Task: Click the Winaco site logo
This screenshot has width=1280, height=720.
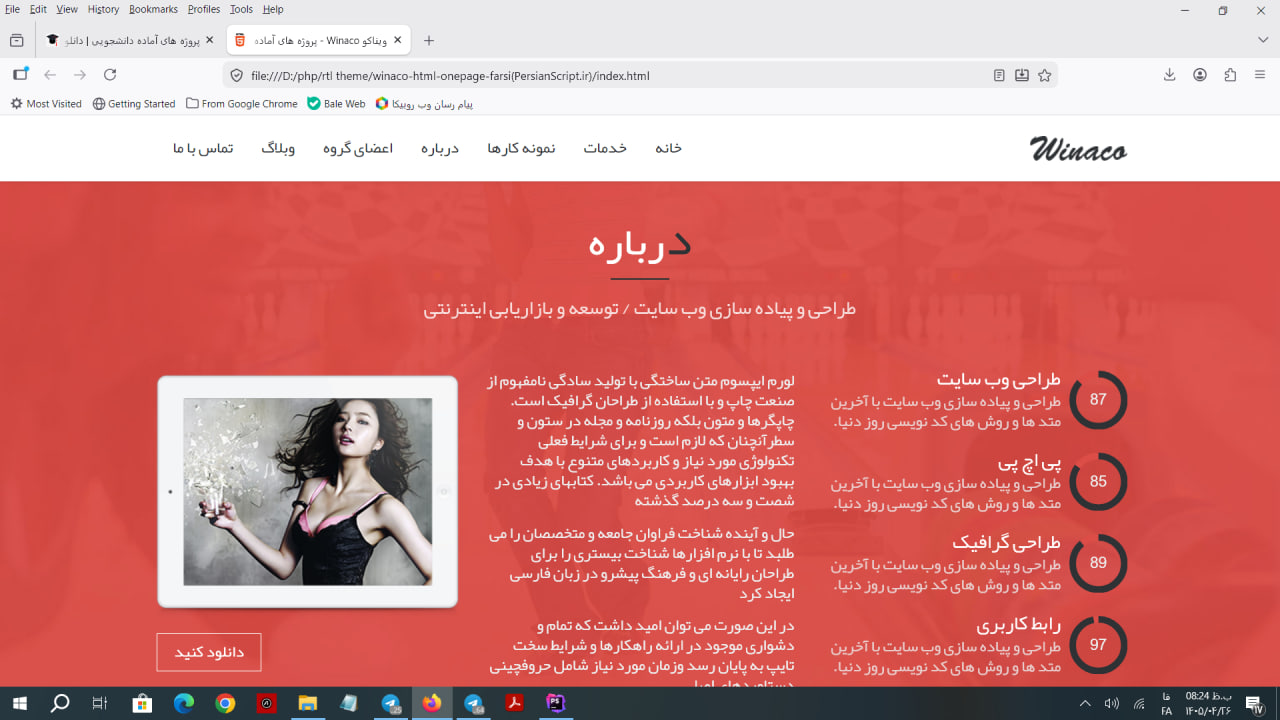Action: (1078, 149)
